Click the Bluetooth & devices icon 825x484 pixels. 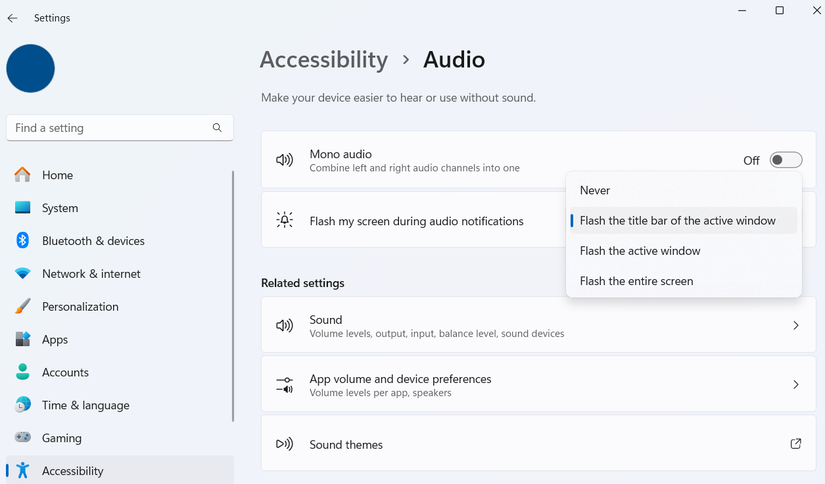pos(22,241)
